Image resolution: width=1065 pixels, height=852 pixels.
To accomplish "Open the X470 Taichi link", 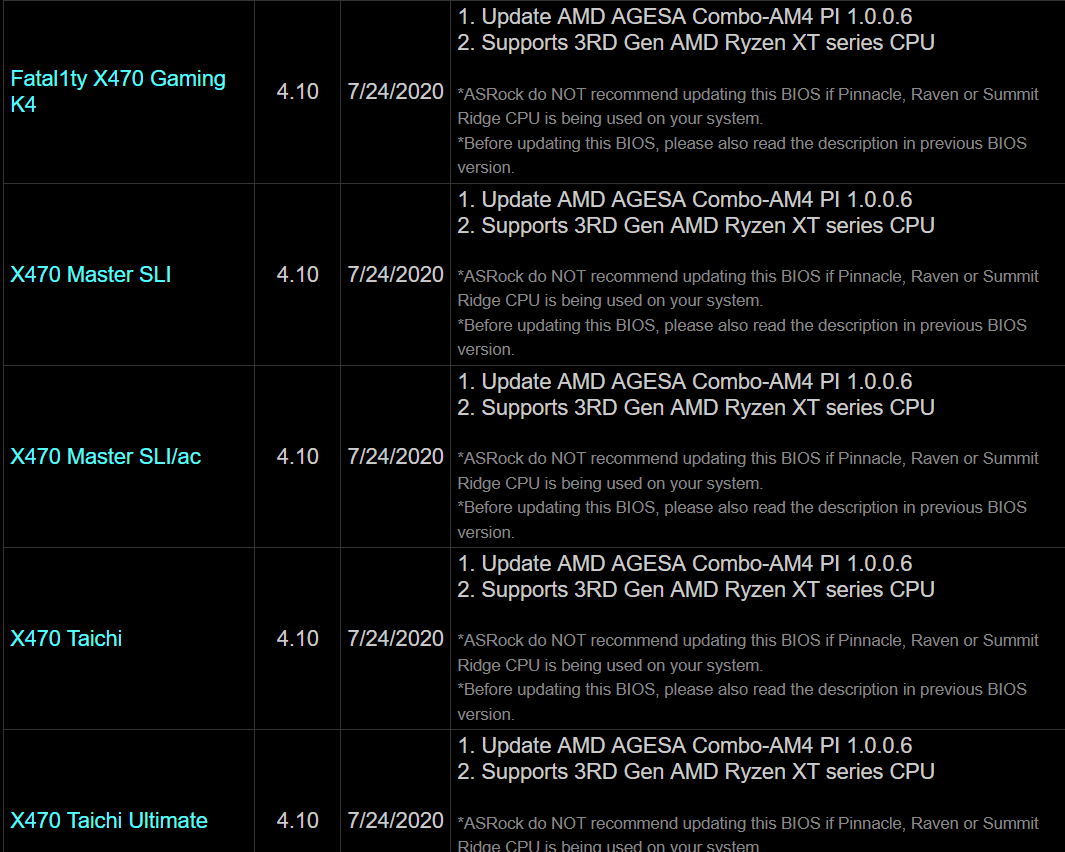I will click(x=66, y=639).
